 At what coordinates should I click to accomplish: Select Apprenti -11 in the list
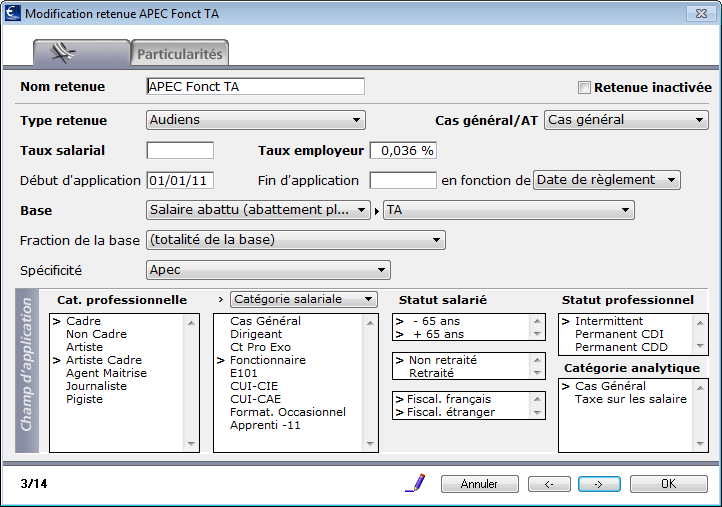point(265,425)
